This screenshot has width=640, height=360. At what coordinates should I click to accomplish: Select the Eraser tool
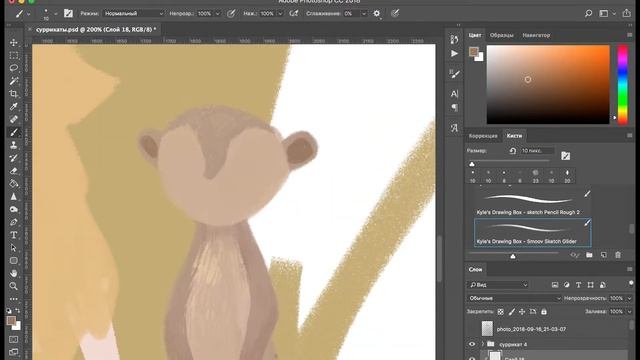point(13,171)
